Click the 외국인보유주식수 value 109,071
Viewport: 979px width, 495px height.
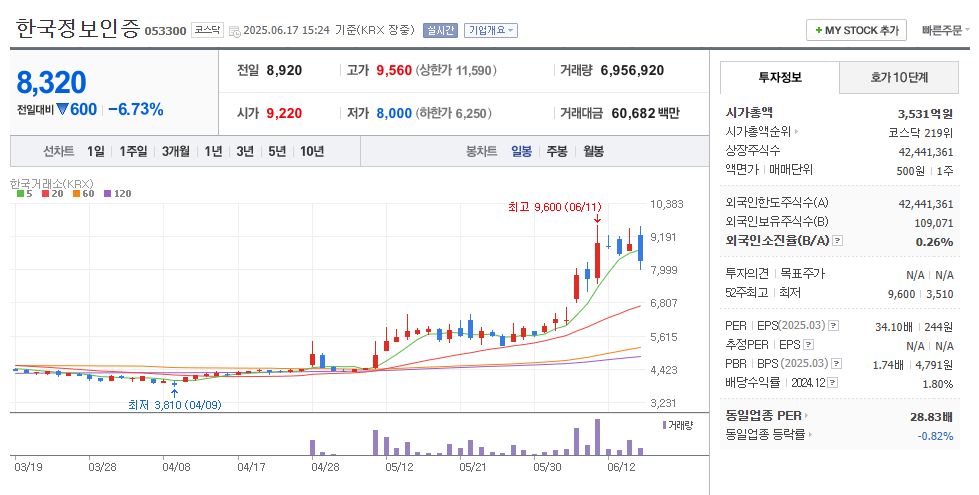click(x=934, y=222)
